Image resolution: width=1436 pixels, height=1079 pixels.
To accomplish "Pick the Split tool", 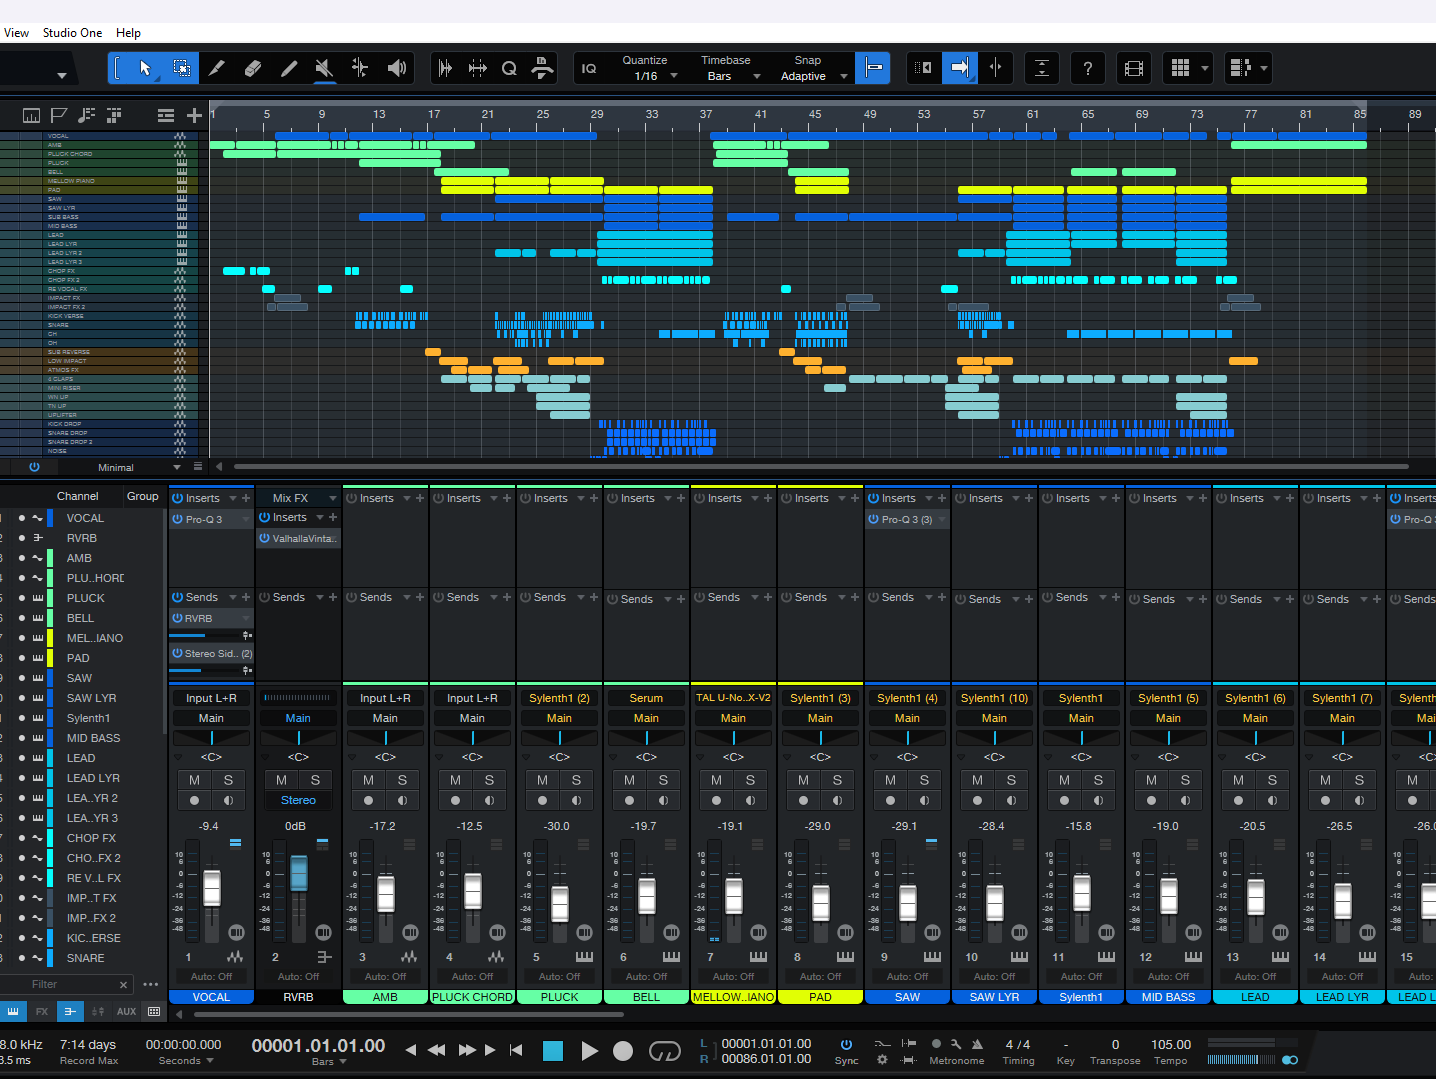I will (360, 68).
